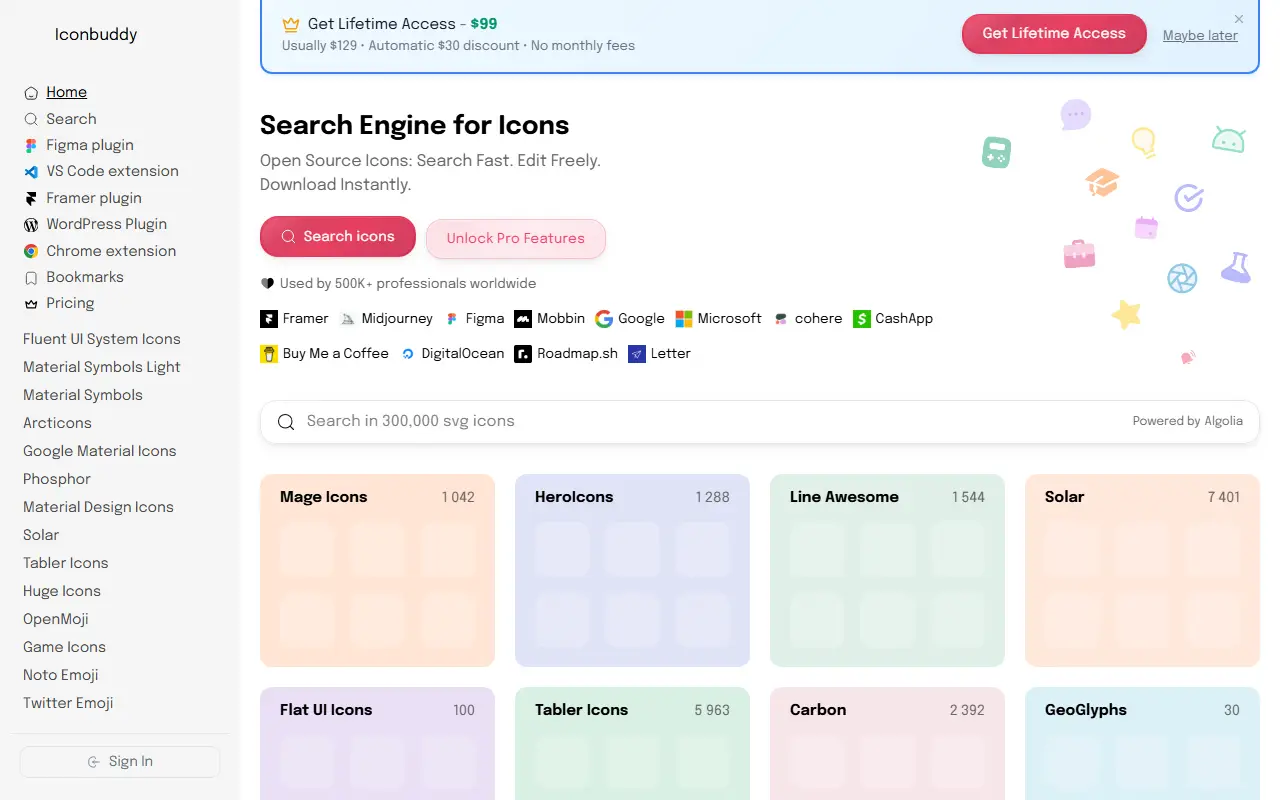Click the Android robot decorative icon
Viewport: 1280px width, 800px height.
pos(1228,139)
